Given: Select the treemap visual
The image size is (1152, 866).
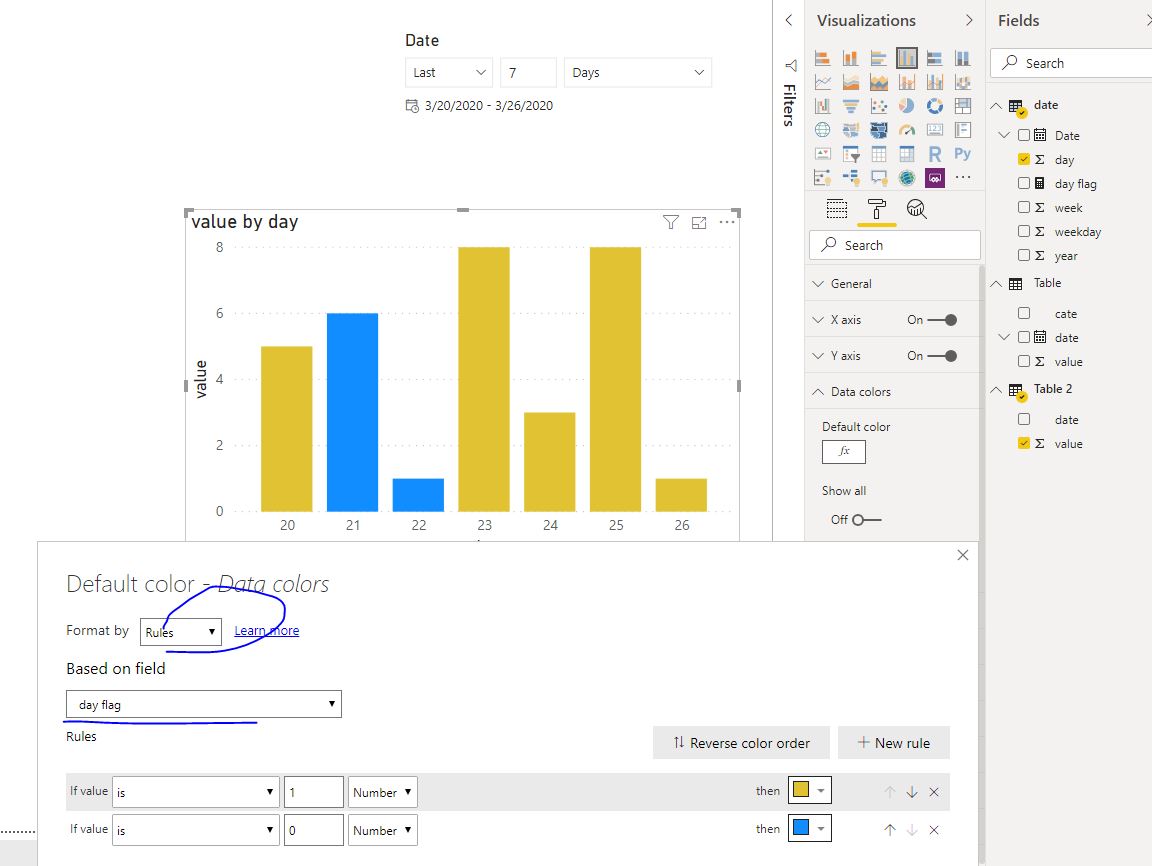Looking at the screenshot, I should tap(962, 107).
